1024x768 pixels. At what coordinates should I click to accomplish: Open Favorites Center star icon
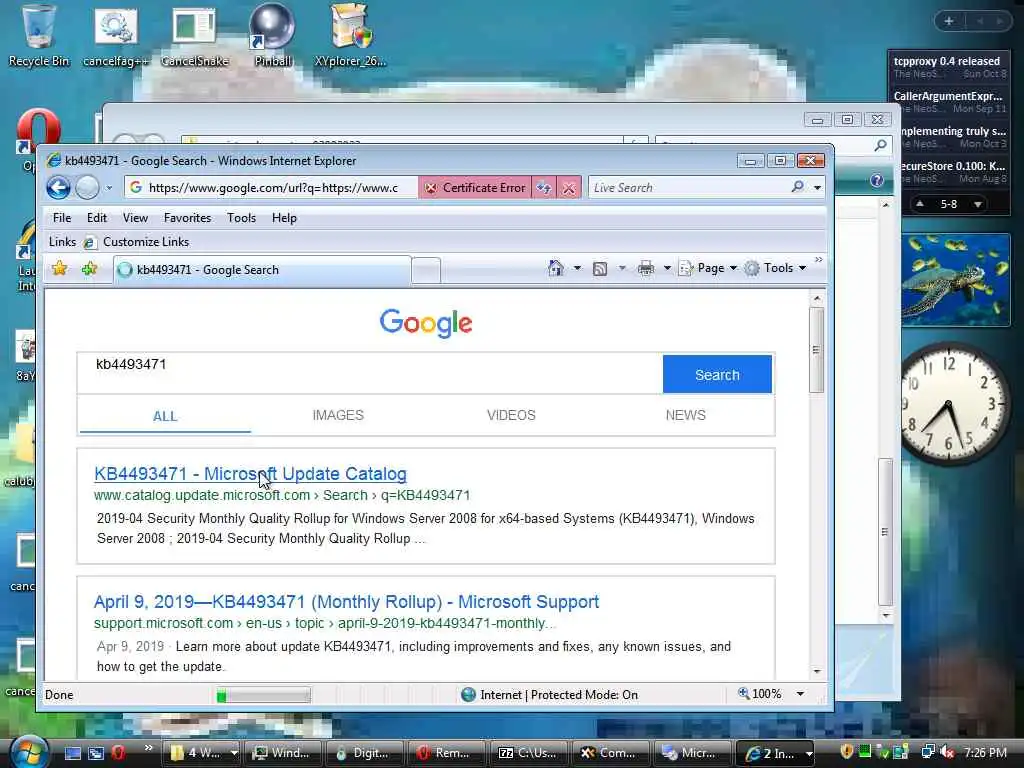[59, 268]
